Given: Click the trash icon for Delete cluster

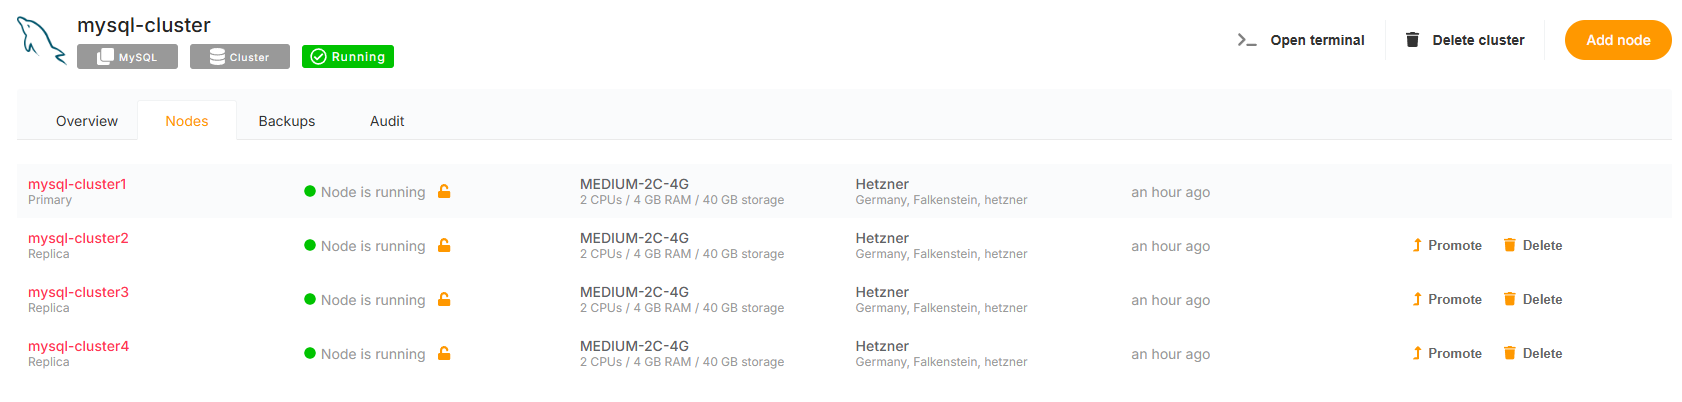Looking at the screenshot, I should click(x=1412, y=40).
